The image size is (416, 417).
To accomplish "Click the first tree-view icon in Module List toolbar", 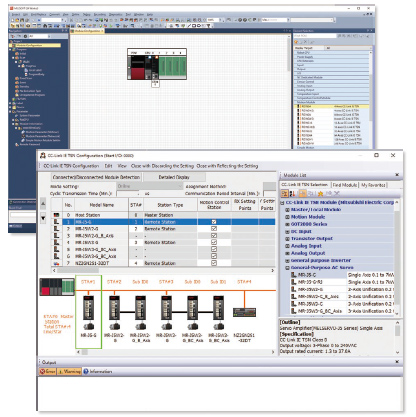I will (284, 193).
